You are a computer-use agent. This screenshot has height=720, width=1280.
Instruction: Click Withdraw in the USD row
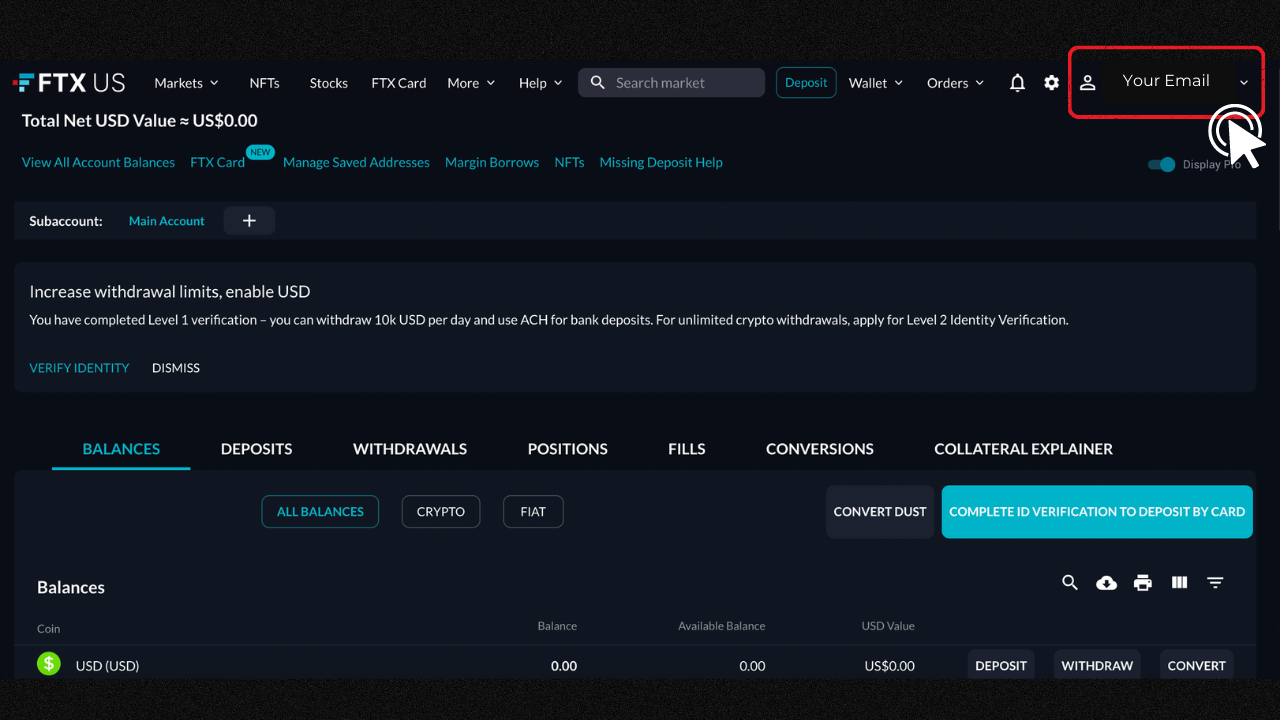pyautogui.click(x=1097, y=665)
